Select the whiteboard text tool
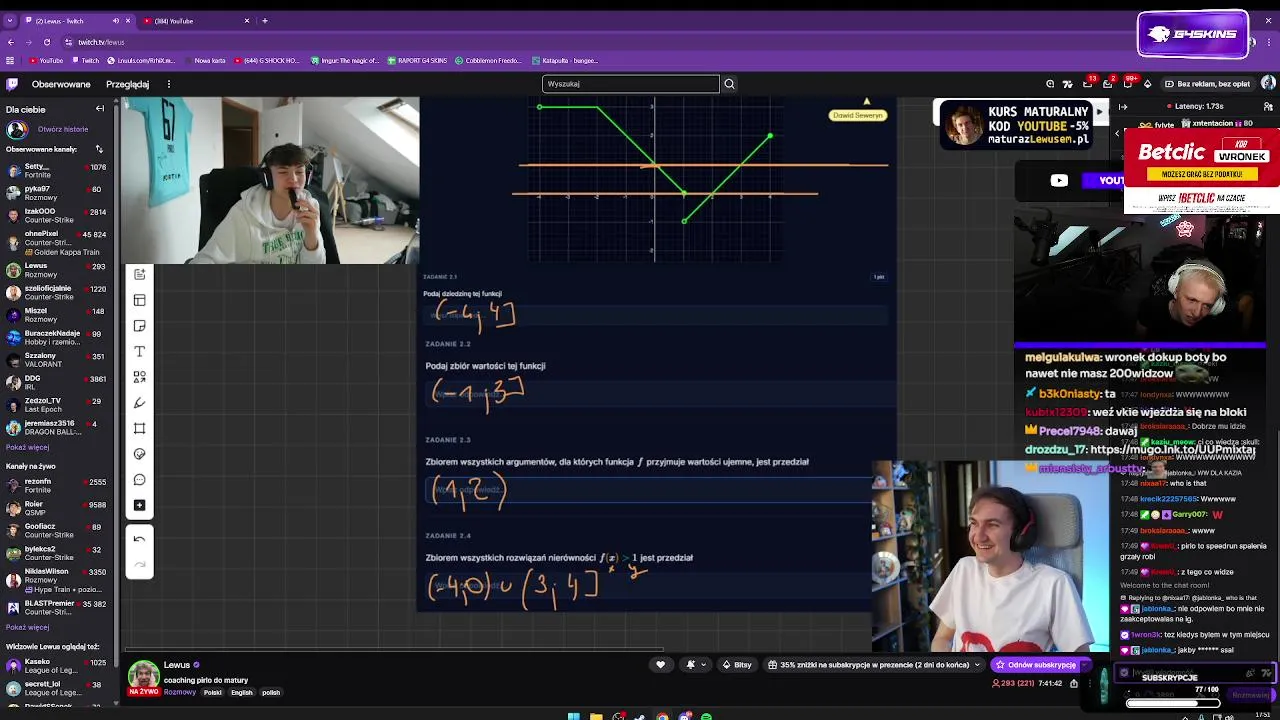1280x720 pixels. (x=139, y=352)
